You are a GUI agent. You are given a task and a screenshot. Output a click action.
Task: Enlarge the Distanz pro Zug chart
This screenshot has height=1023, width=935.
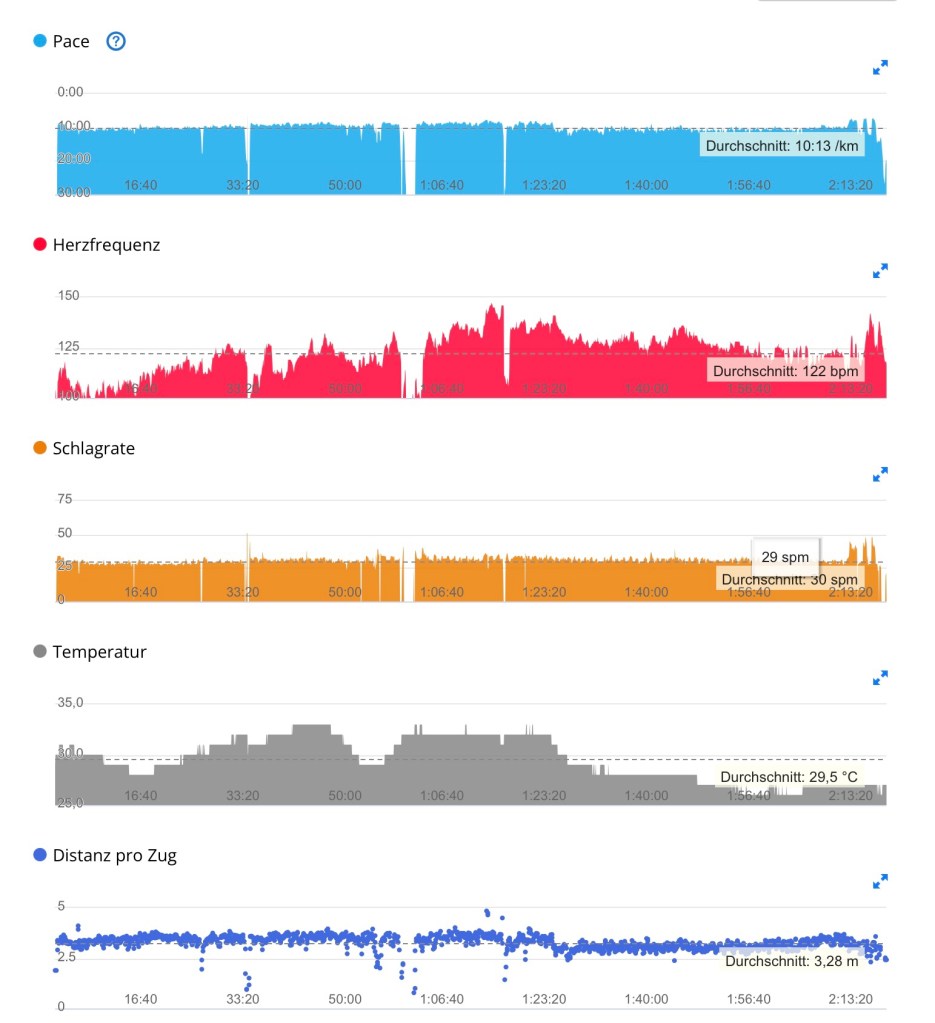(880, 881)
